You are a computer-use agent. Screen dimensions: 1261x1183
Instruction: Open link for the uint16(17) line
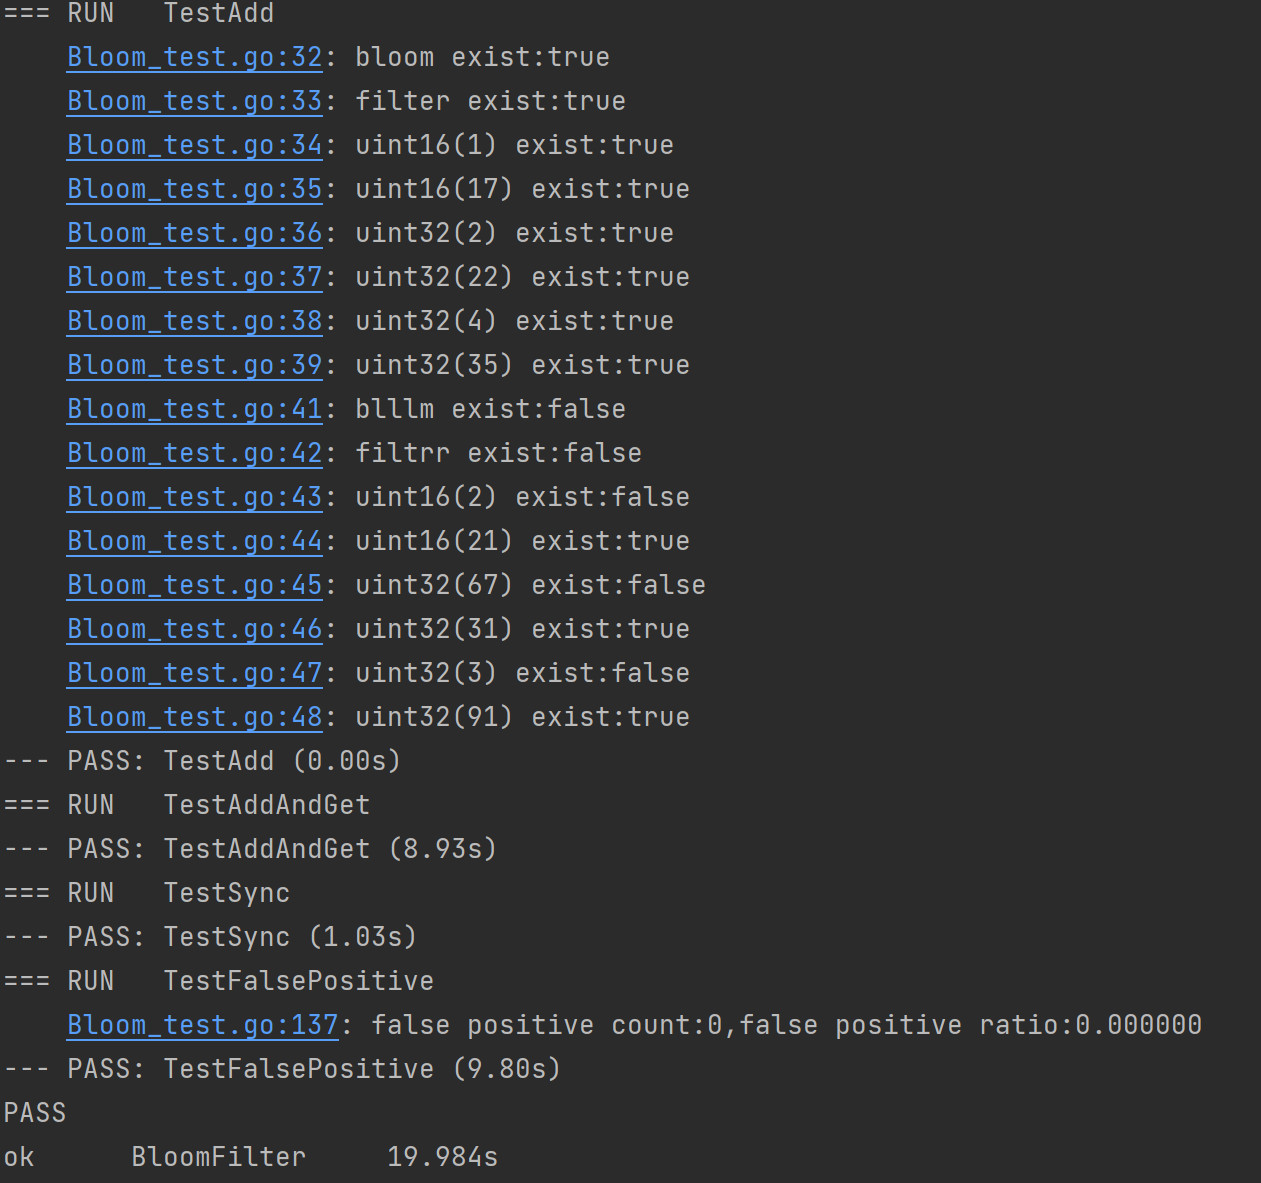194,189
